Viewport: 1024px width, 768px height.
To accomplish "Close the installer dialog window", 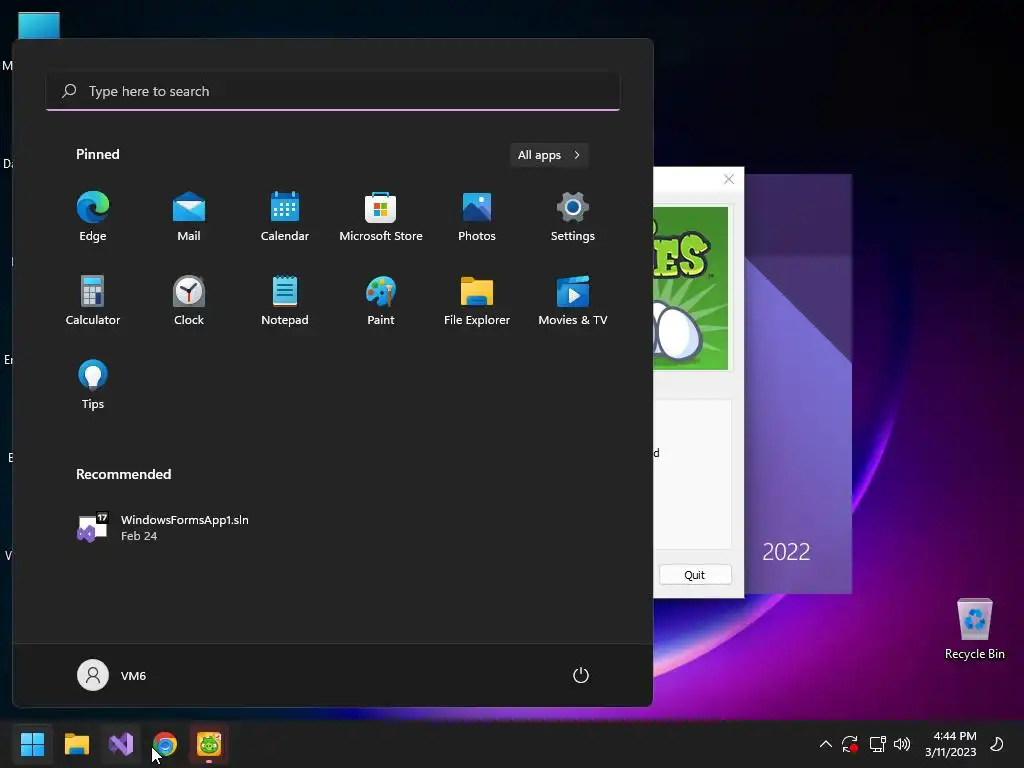I will (x=729, y=179).
